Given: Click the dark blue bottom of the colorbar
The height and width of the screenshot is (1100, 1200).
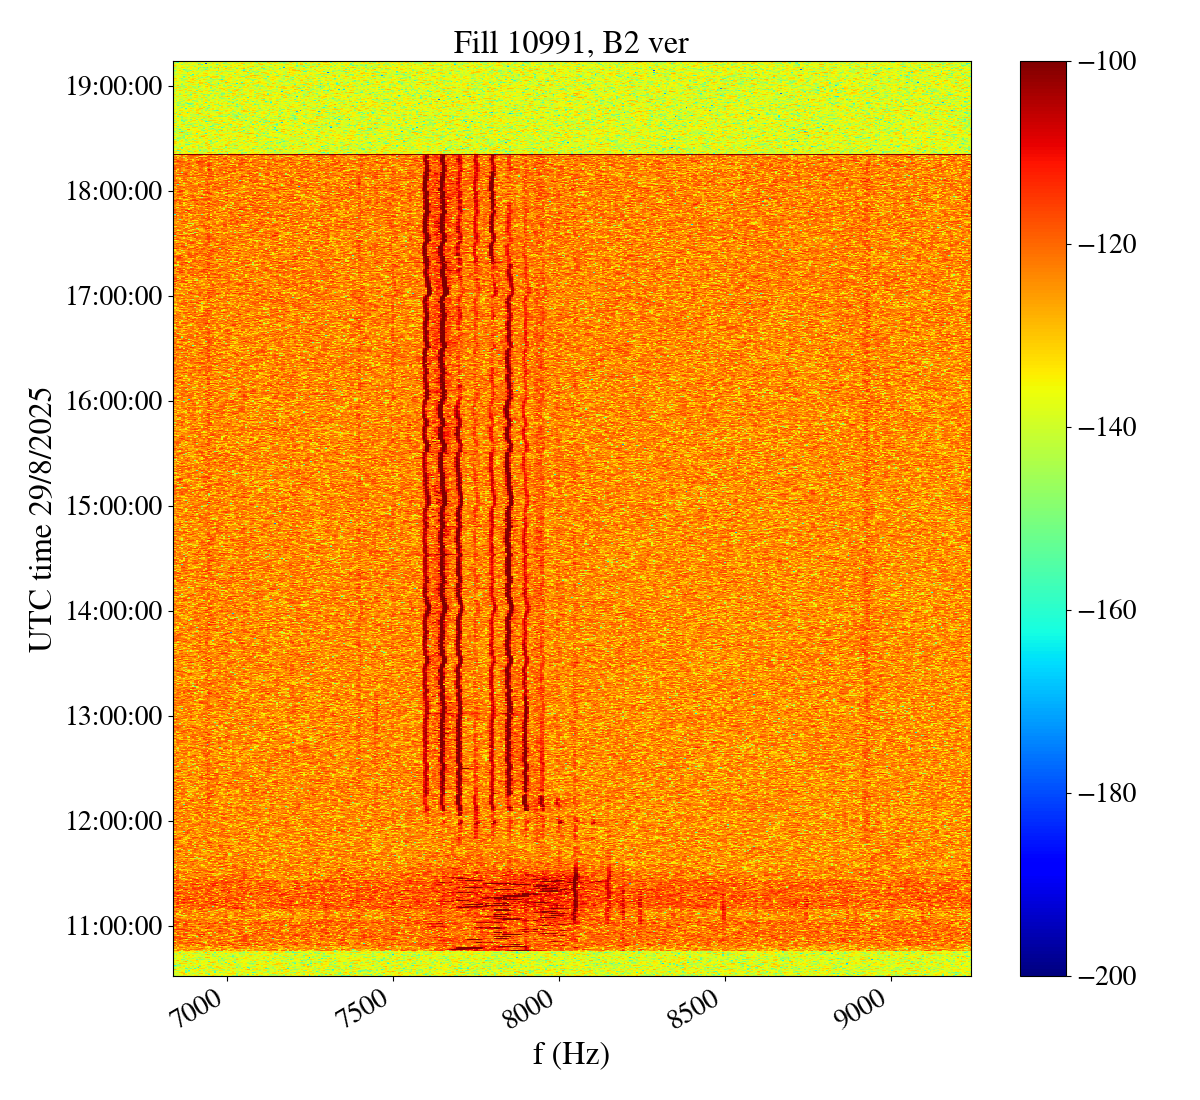Looking at the screenshot, I should pos(1043,968).
